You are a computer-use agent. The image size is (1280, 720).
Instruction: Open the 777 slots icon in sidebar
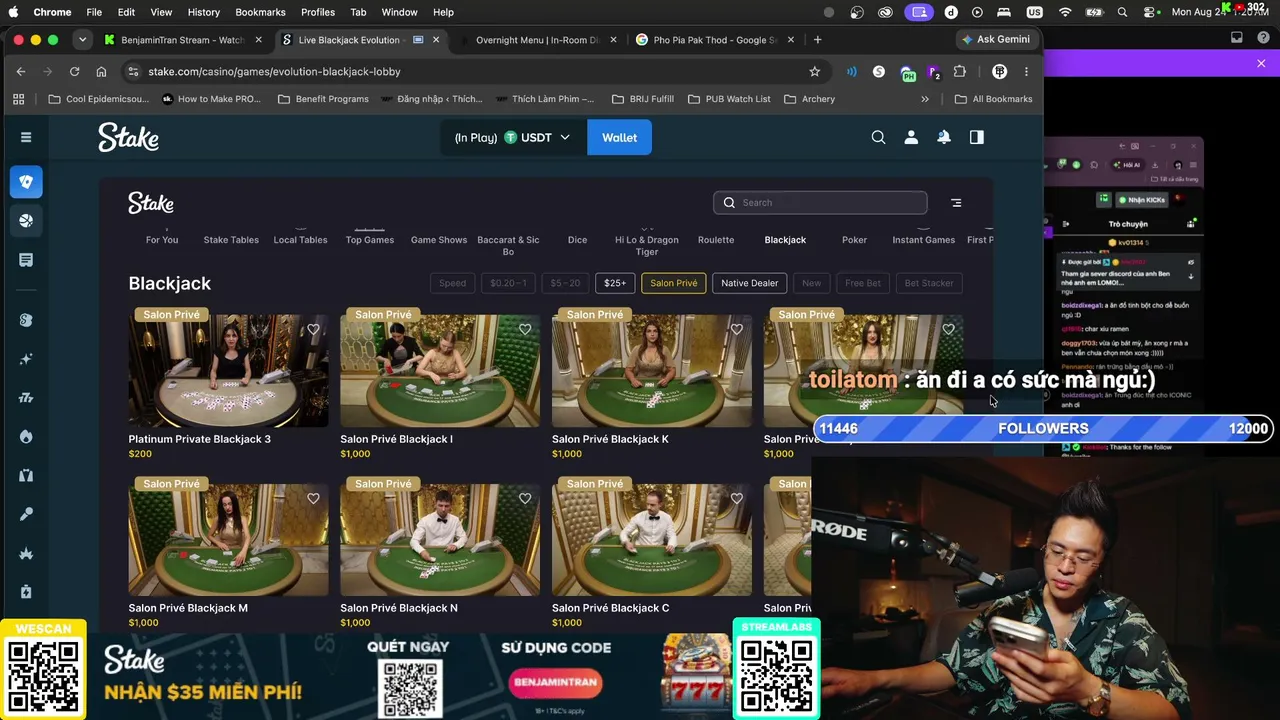pyautogui.click(x=26, y=398)
